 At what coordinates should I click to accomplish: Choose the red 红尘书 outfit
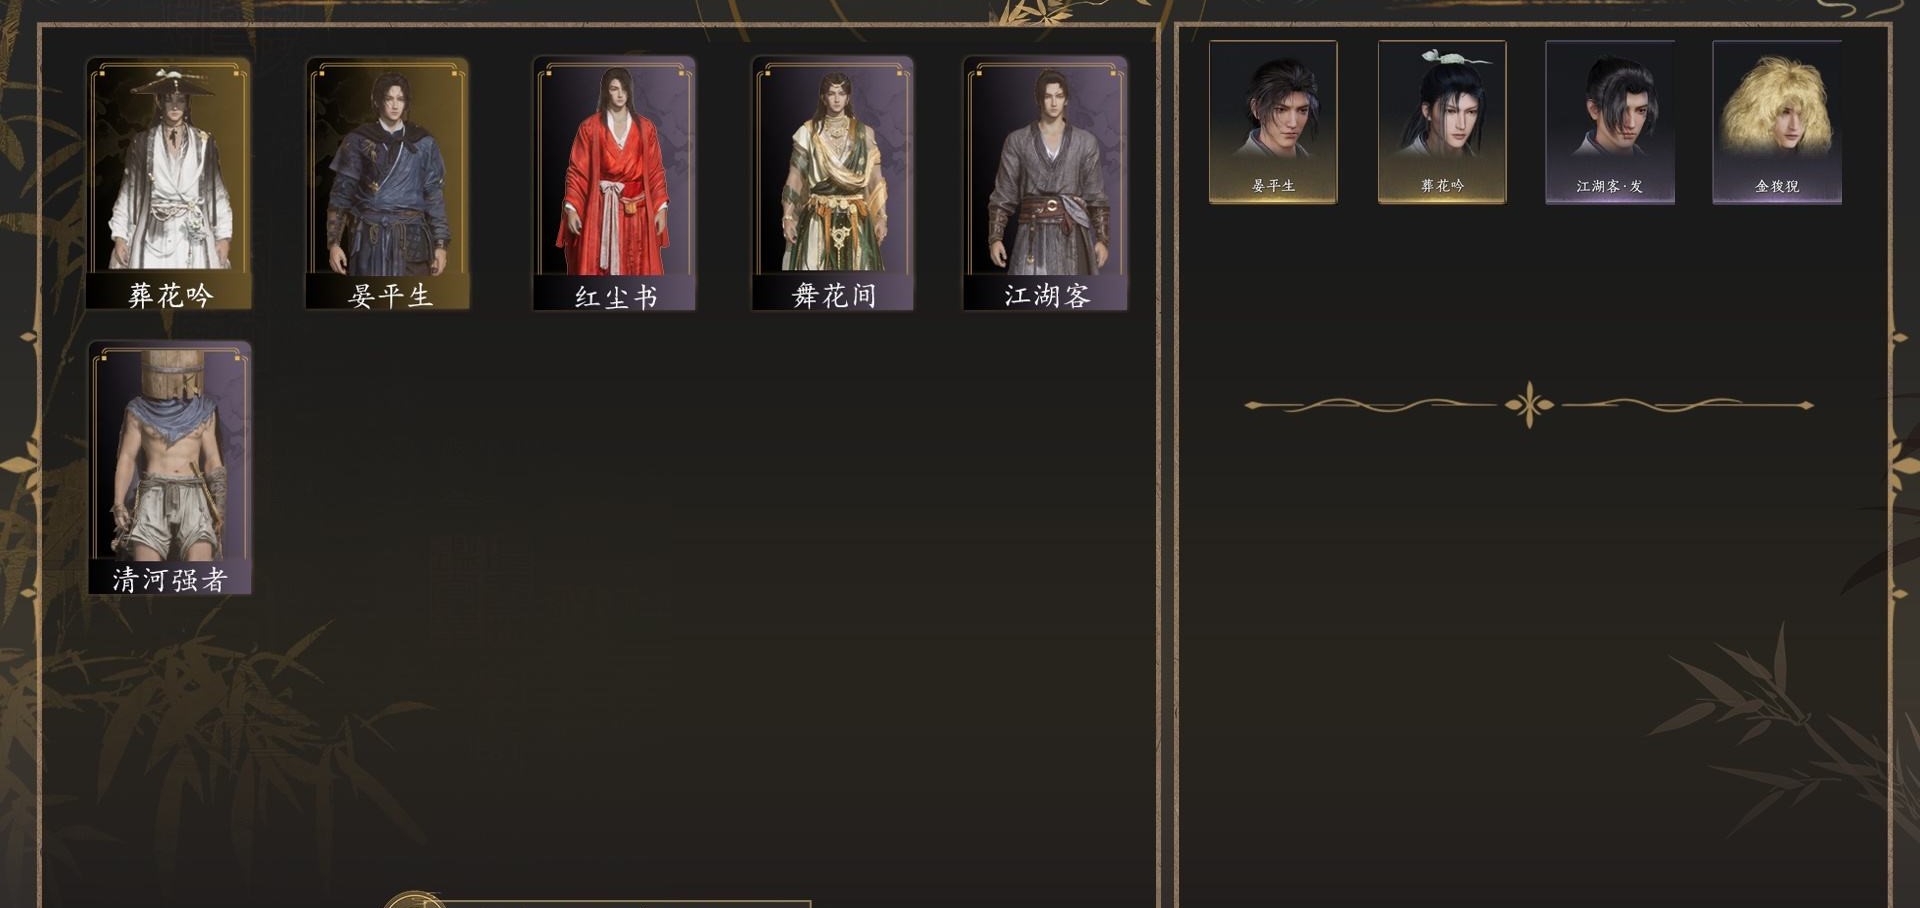tap(614, 183)
